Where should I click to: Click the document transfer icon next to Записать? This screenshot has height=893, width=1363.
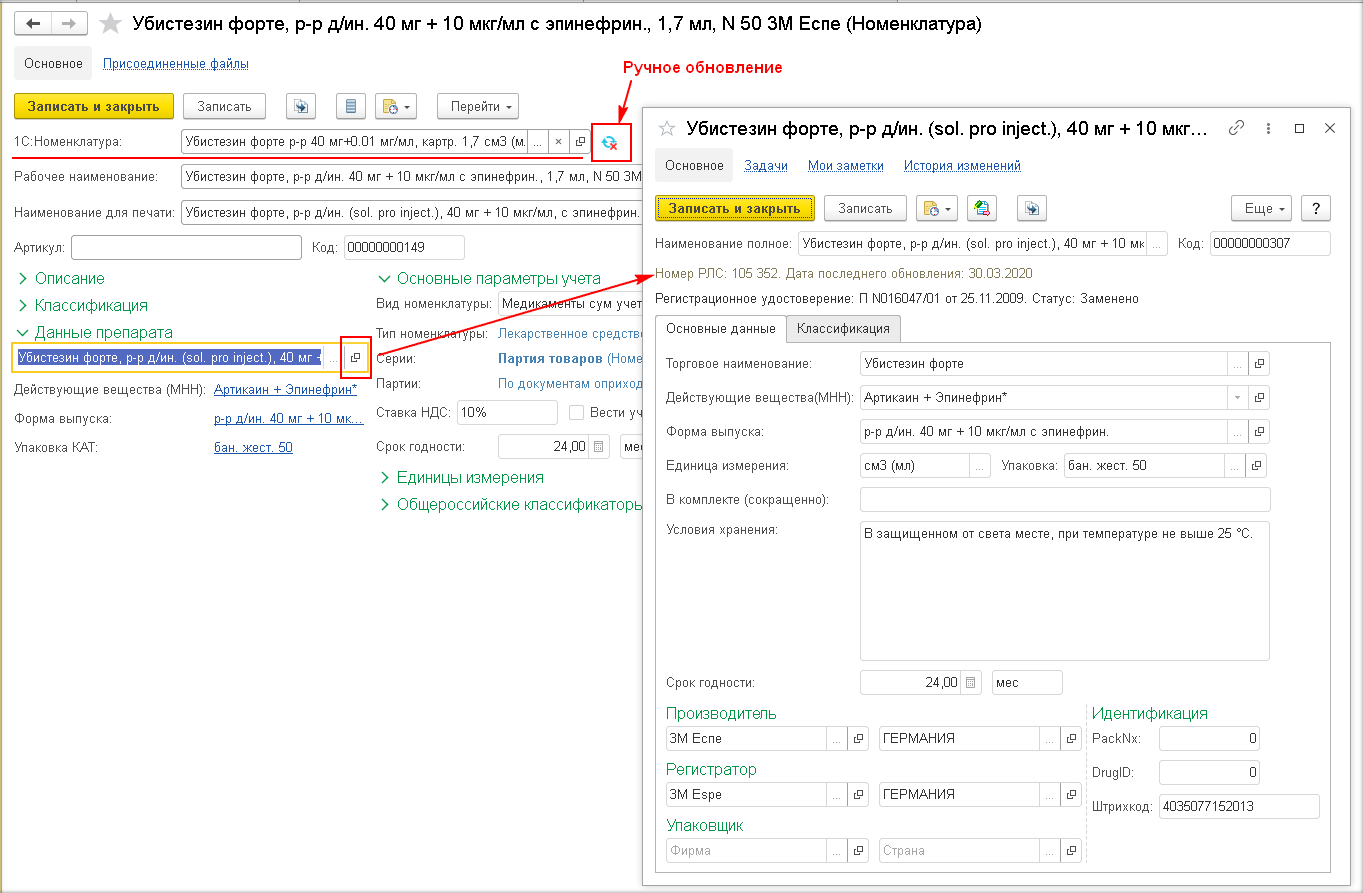pos(301,106)
